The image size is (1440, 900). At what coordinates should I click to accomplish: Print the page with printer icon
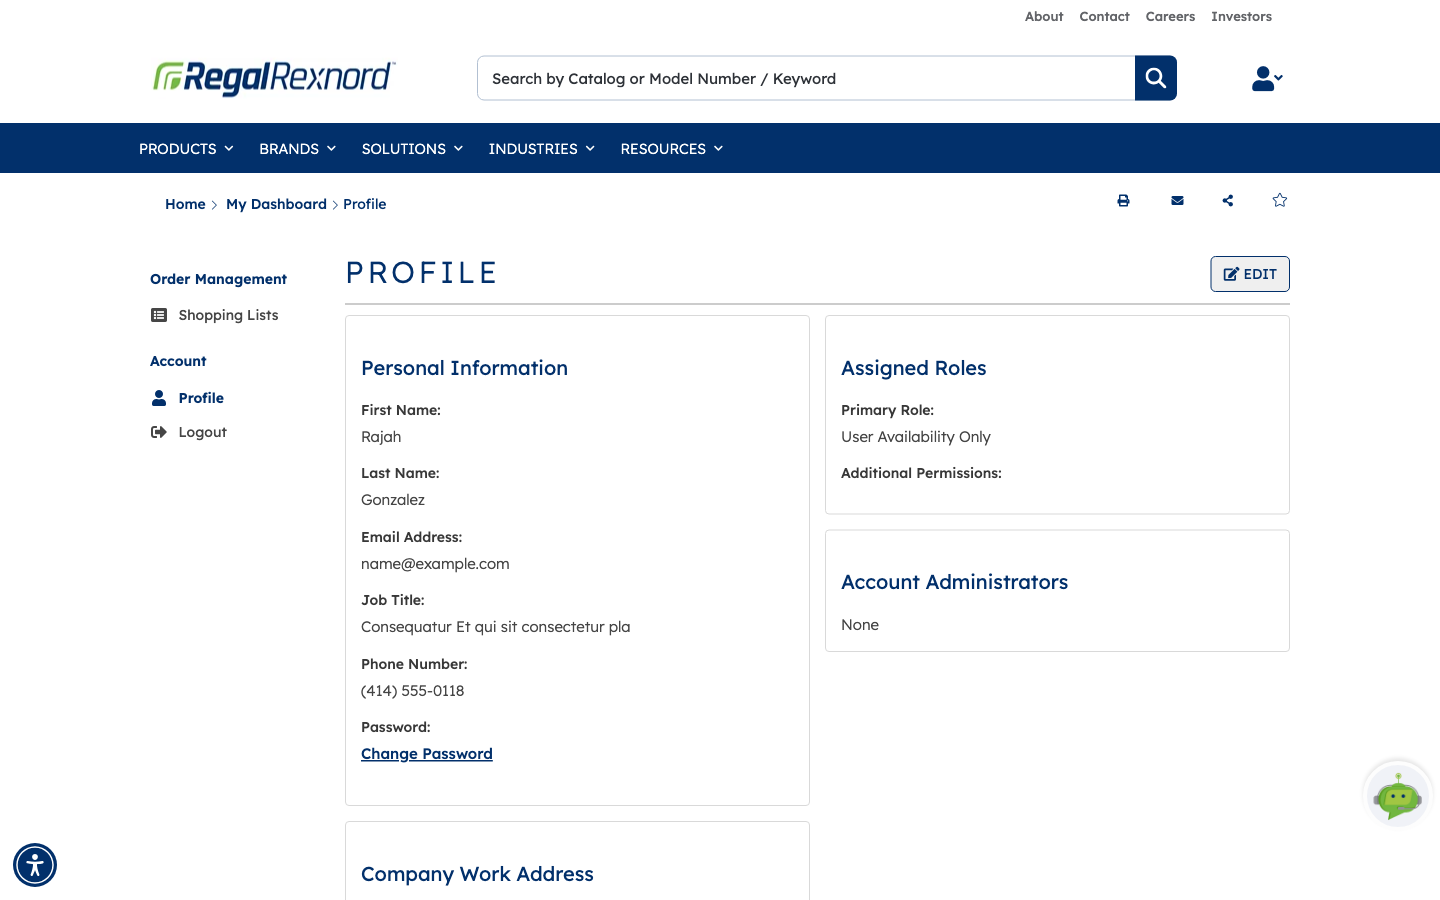click(x=1123, y=201)
